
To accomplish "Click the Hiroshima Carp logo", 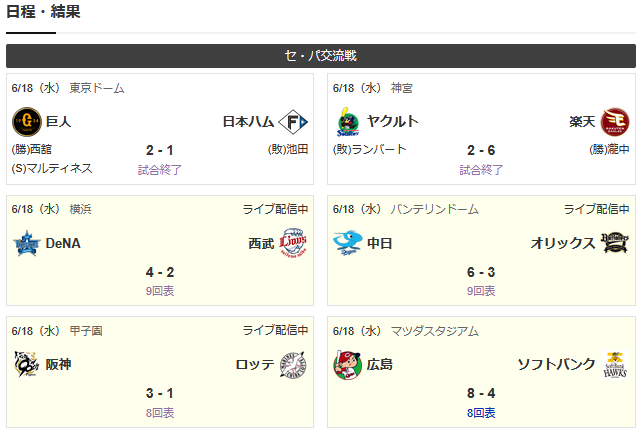I will pyautogui.click(x=347, y=365).
